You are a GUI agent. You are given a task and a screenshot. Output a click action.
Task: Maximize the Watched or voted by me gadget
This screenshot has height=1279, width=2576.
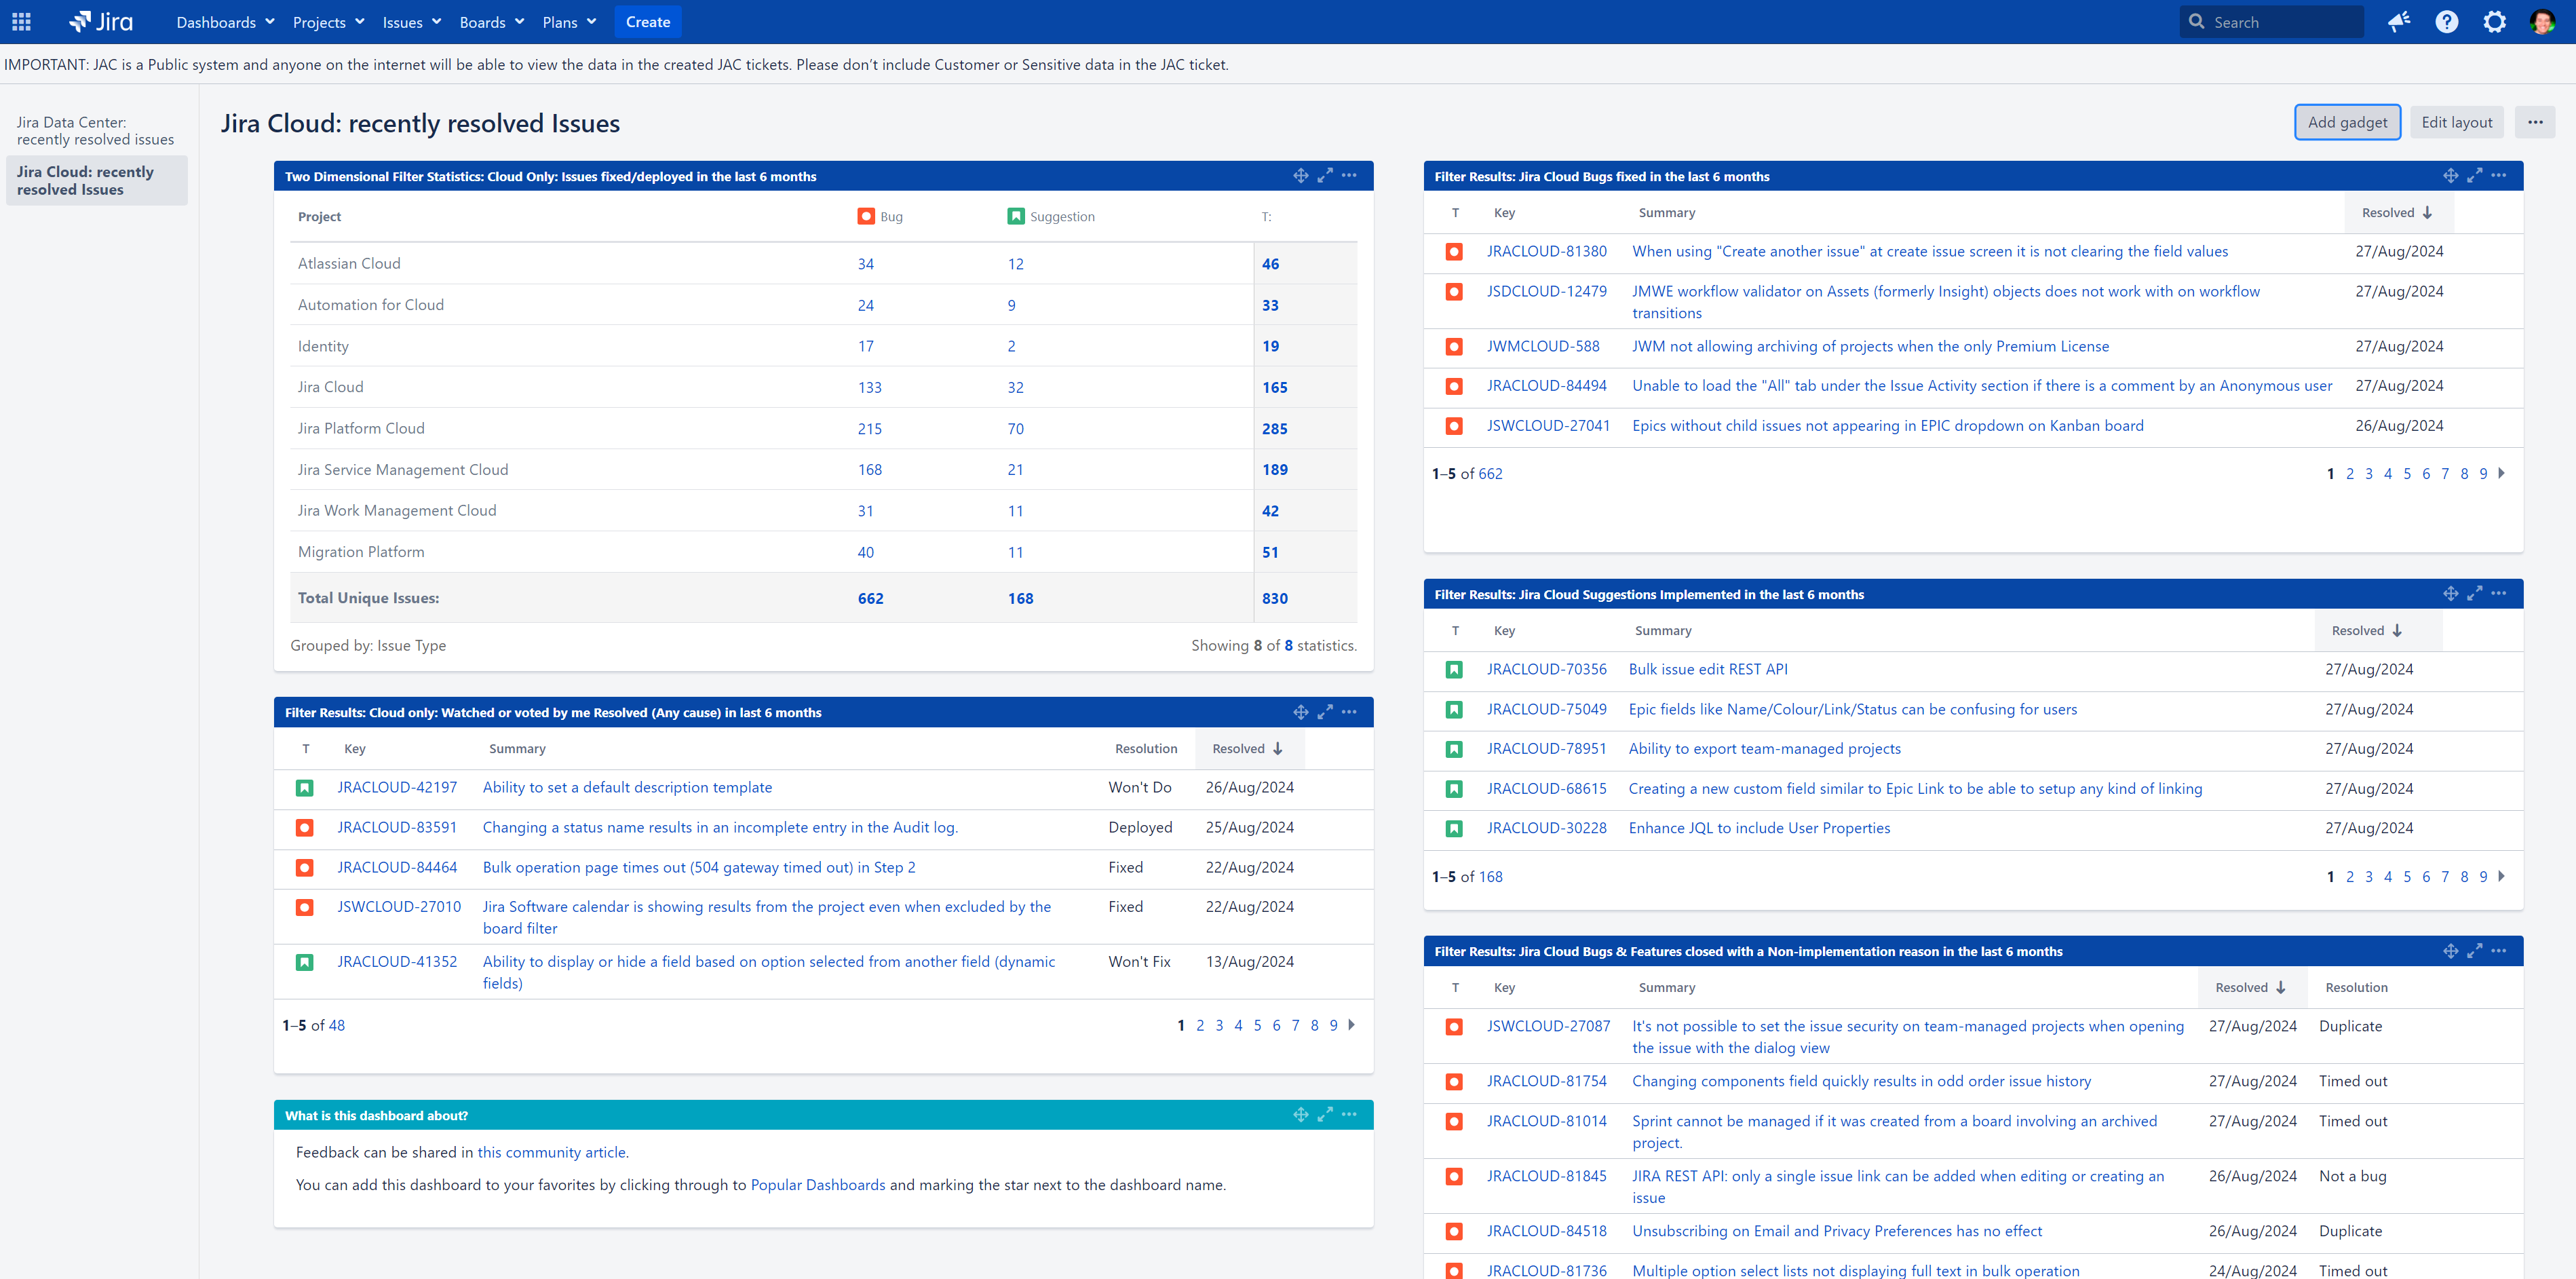[x=1325, y=712]
